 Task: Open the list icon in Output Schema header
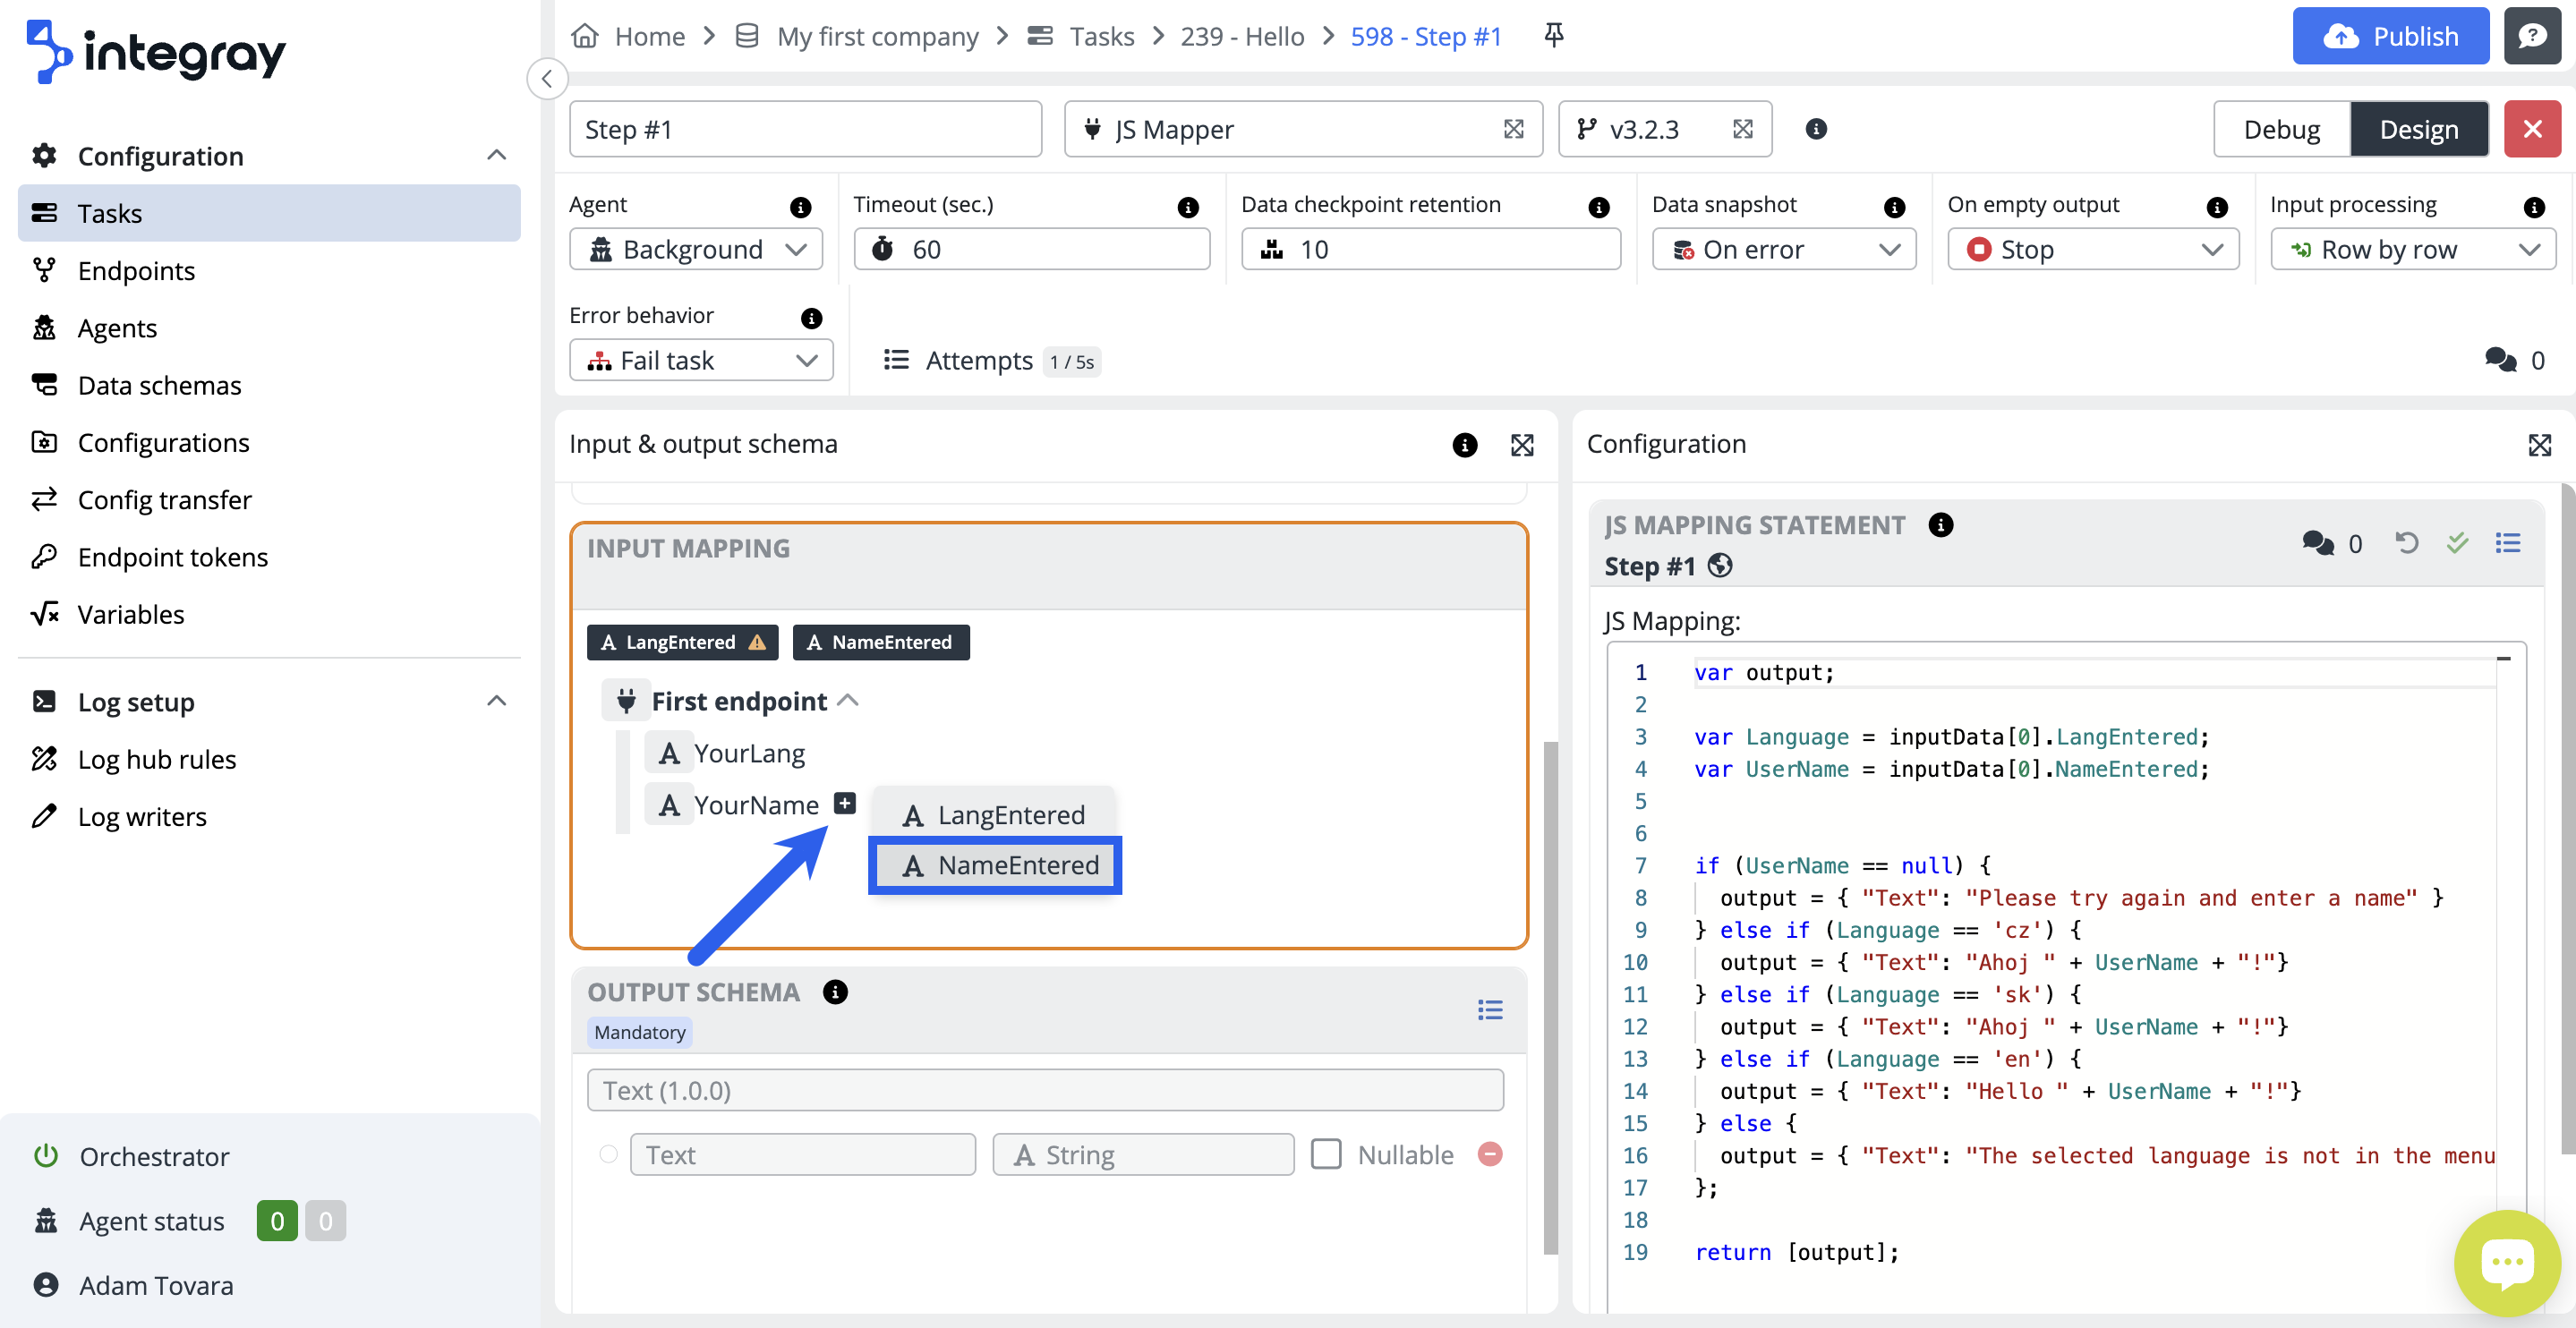pyautogui.click(x=1490, y=1010)
